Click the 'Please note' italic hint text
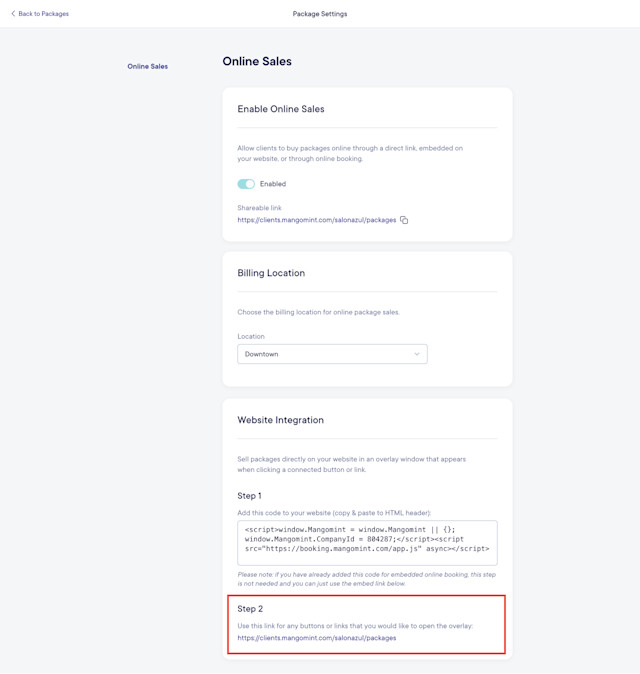Screen dimensions: 640x674 [367, 579]
